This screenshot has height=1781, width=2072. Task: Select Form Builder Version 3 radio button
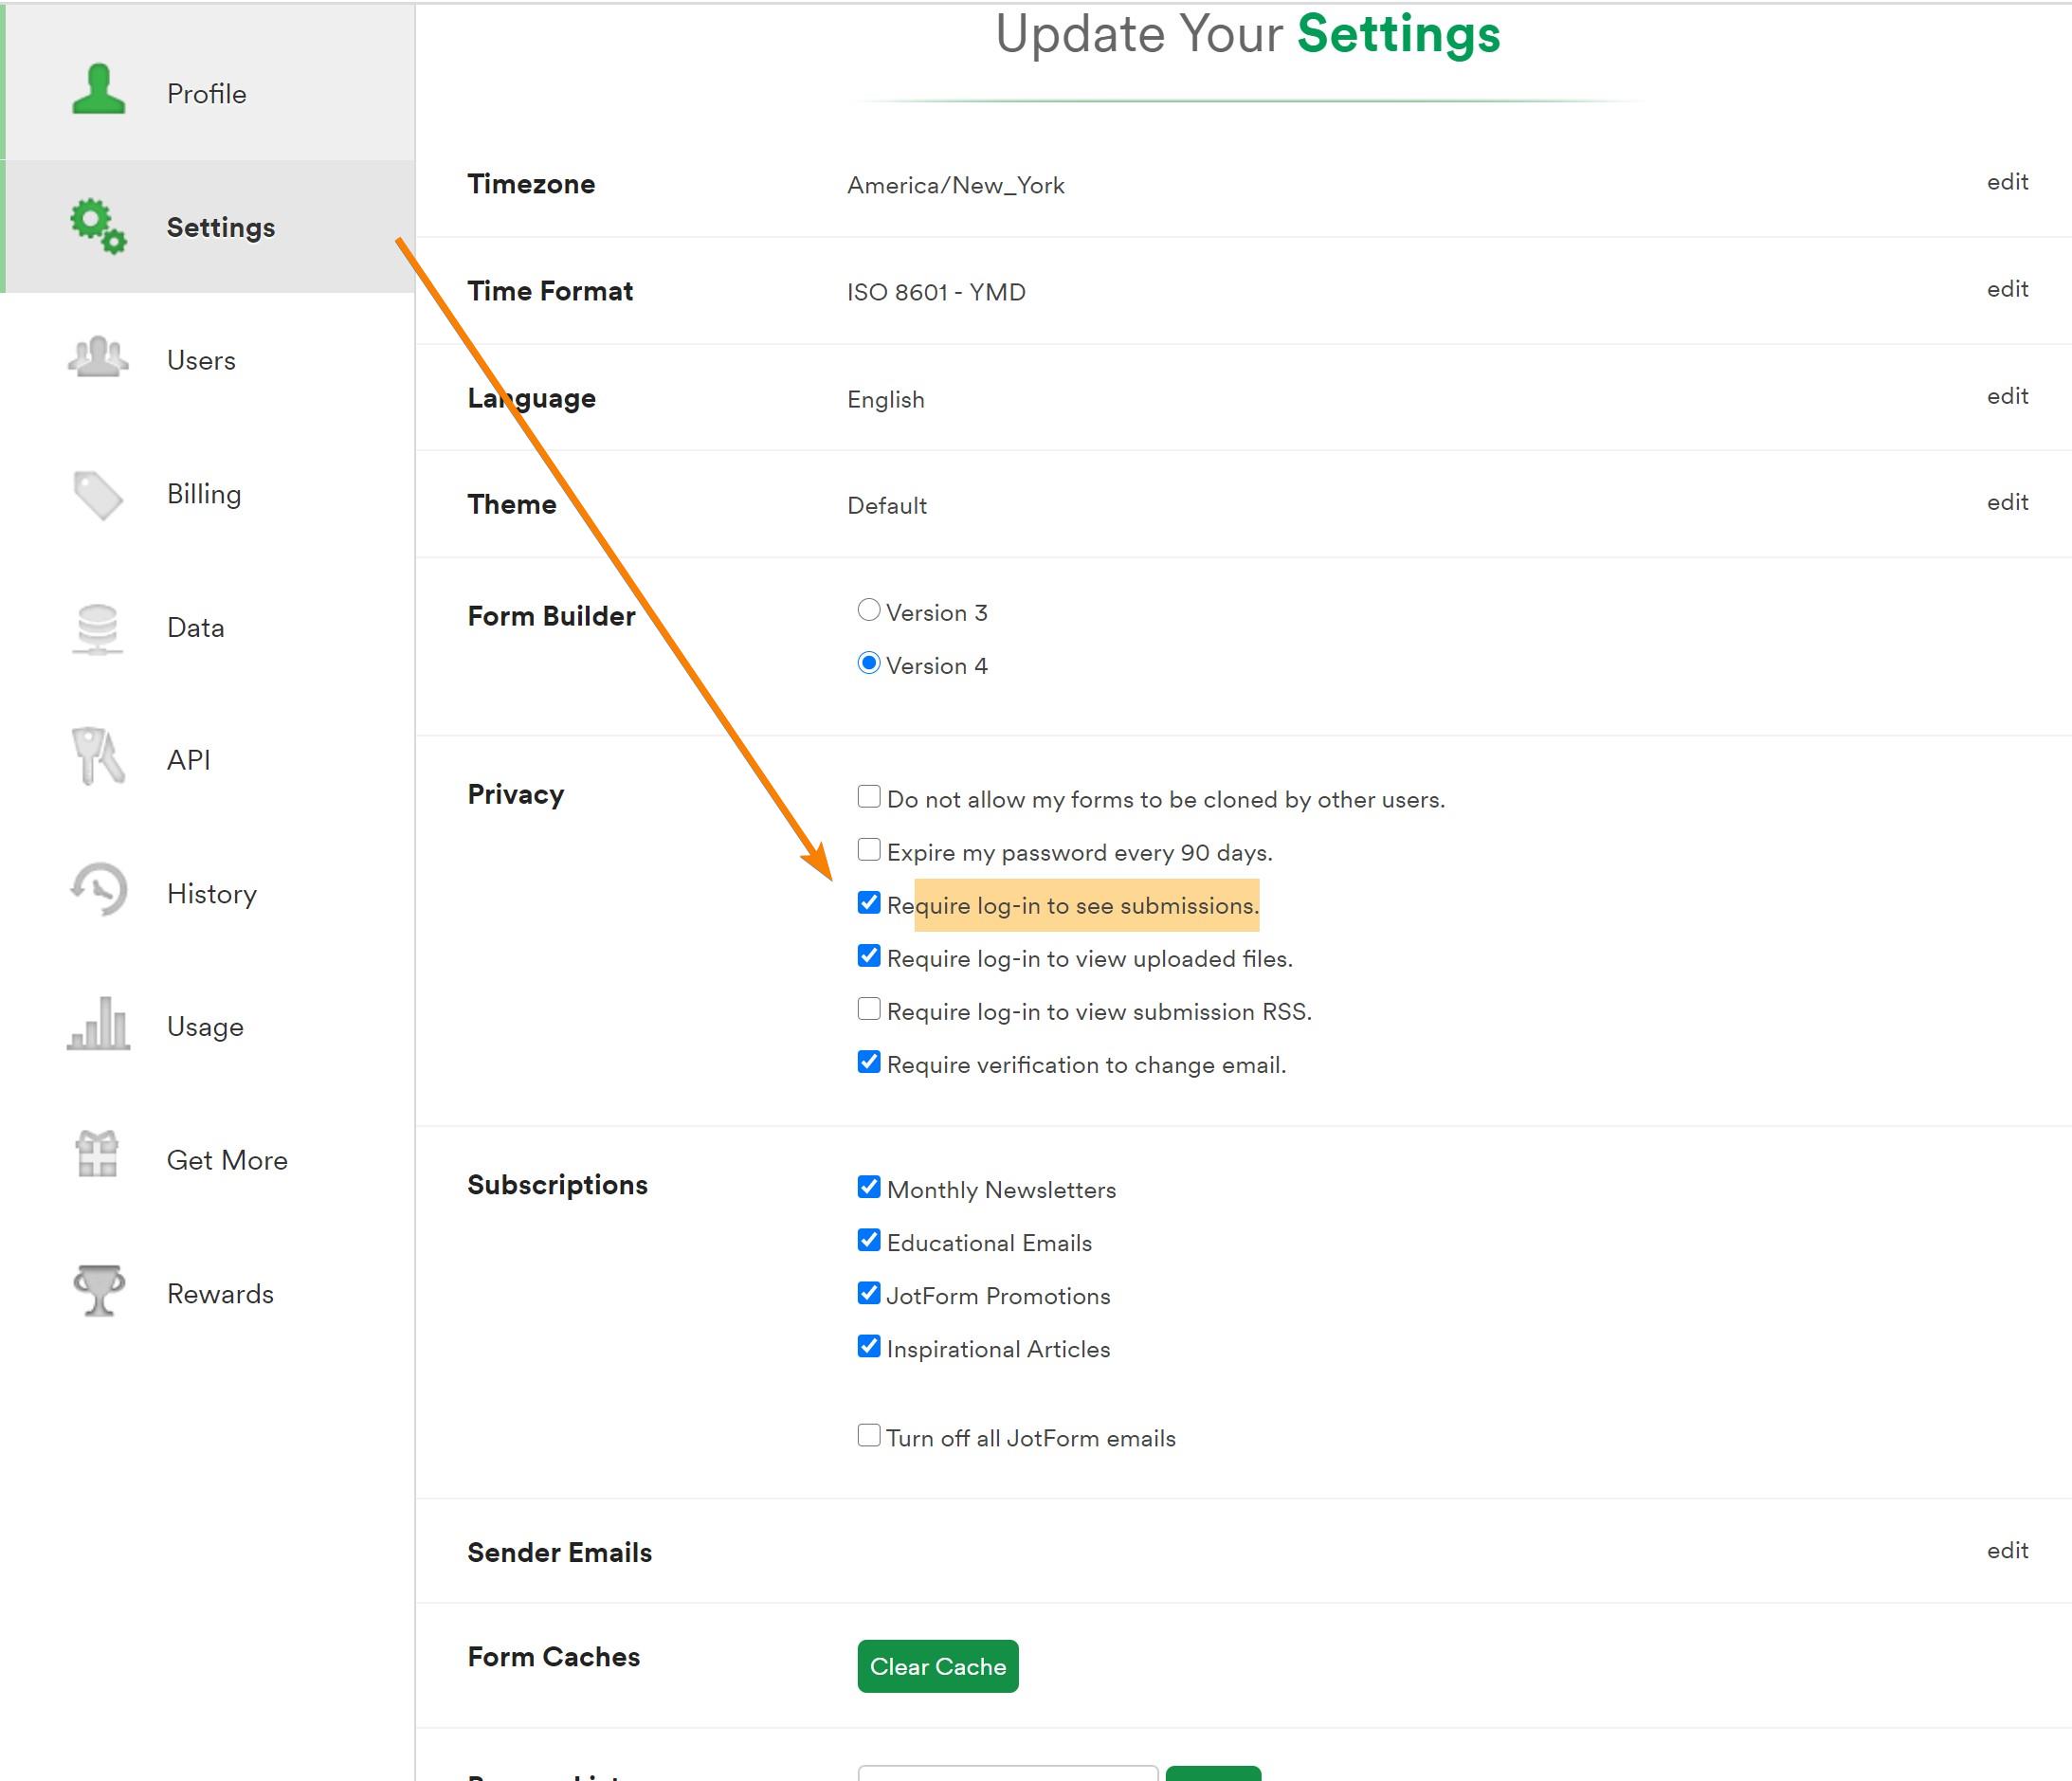[x=869, y=610]
